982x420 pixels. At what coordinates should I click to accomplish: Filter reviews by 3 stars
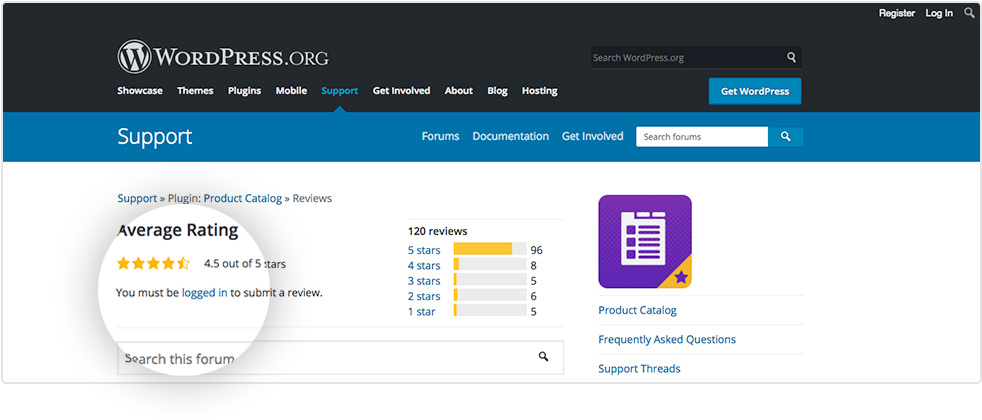424,281
